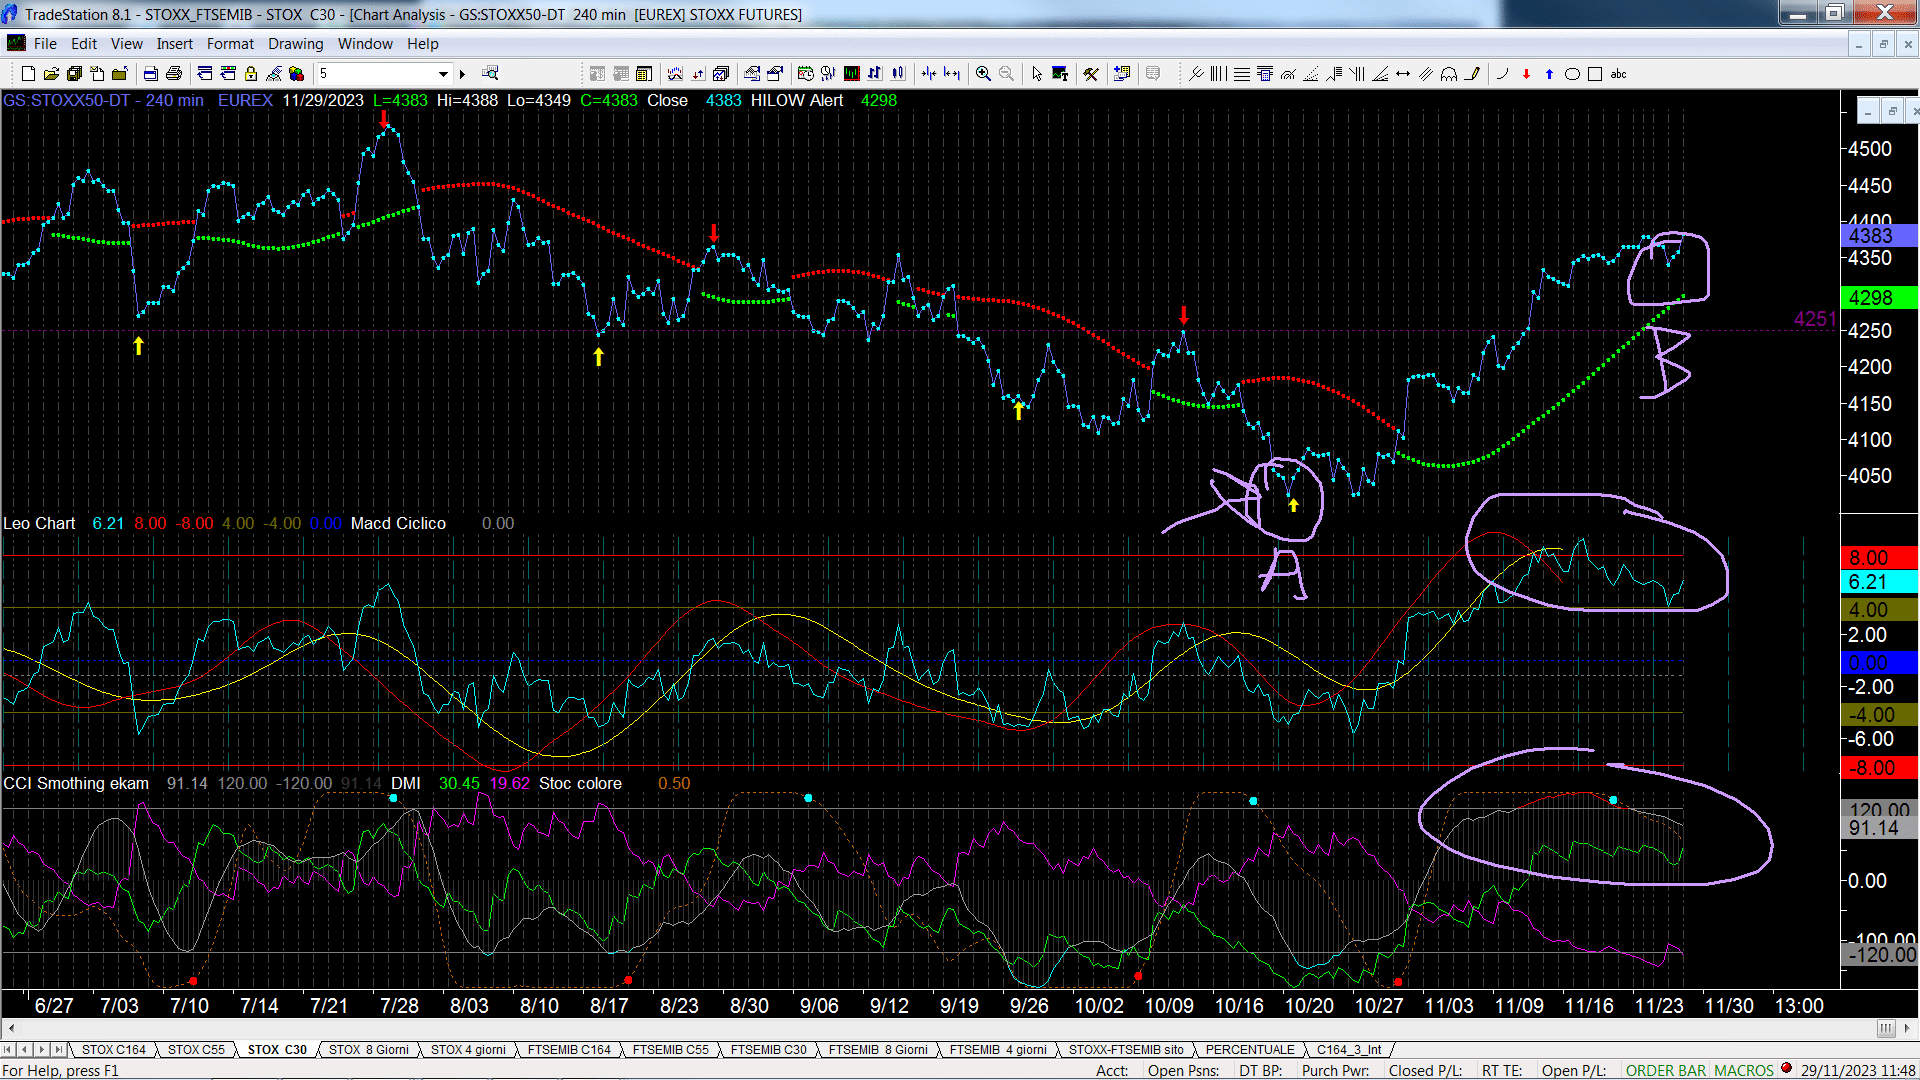Click the Zoom In magnifier icon
Viewport: 1920px width, 1080px height.
[x=983, y=74]
